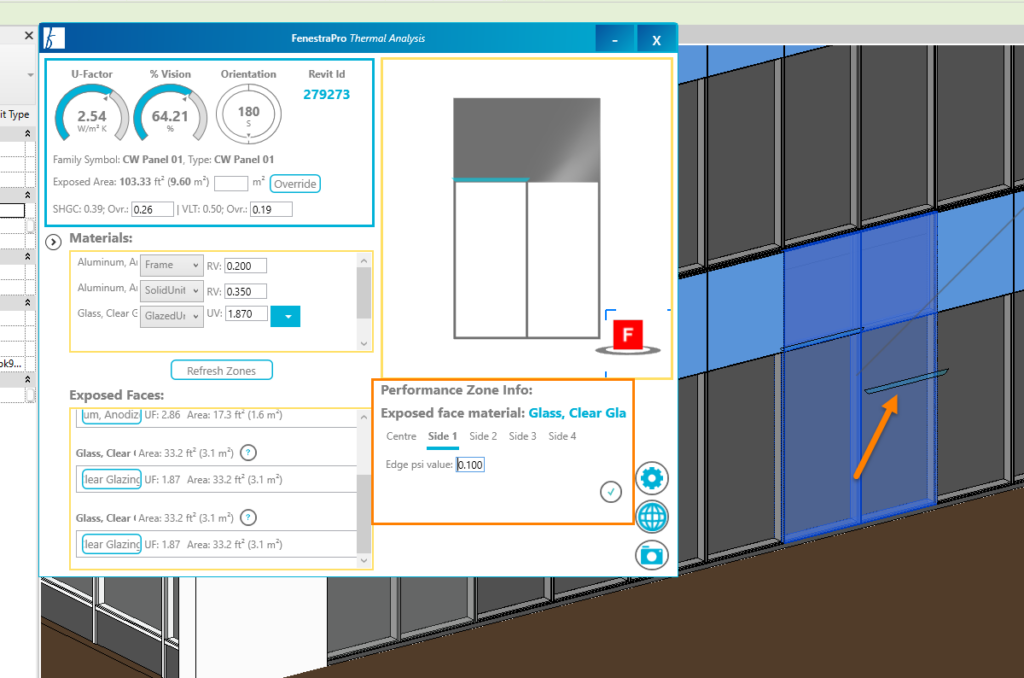Select the Side 1 tab
The width and height of the screenshot is (1024, 678).
442,436
